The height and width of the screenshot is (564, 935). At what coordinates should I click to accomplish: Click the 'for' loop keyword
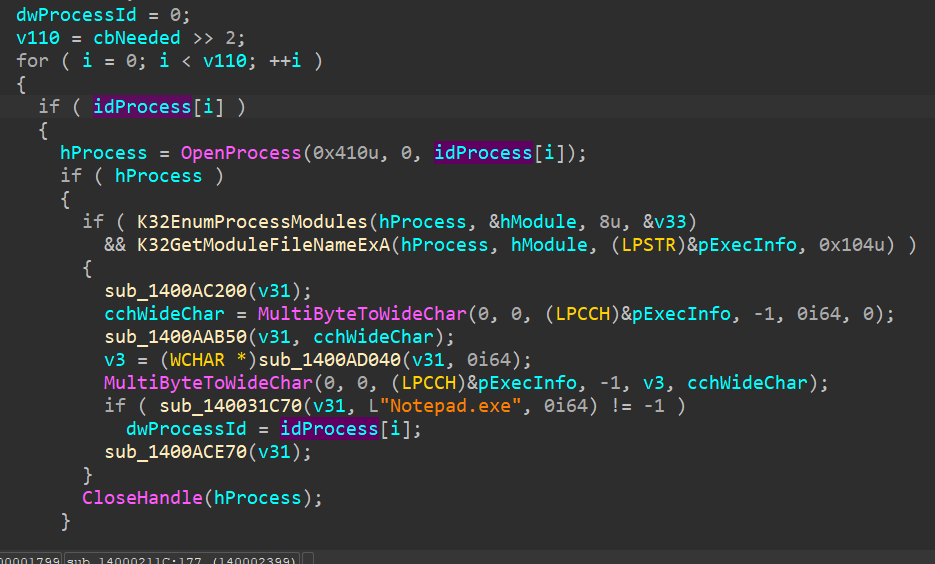[x=32, y=60]
